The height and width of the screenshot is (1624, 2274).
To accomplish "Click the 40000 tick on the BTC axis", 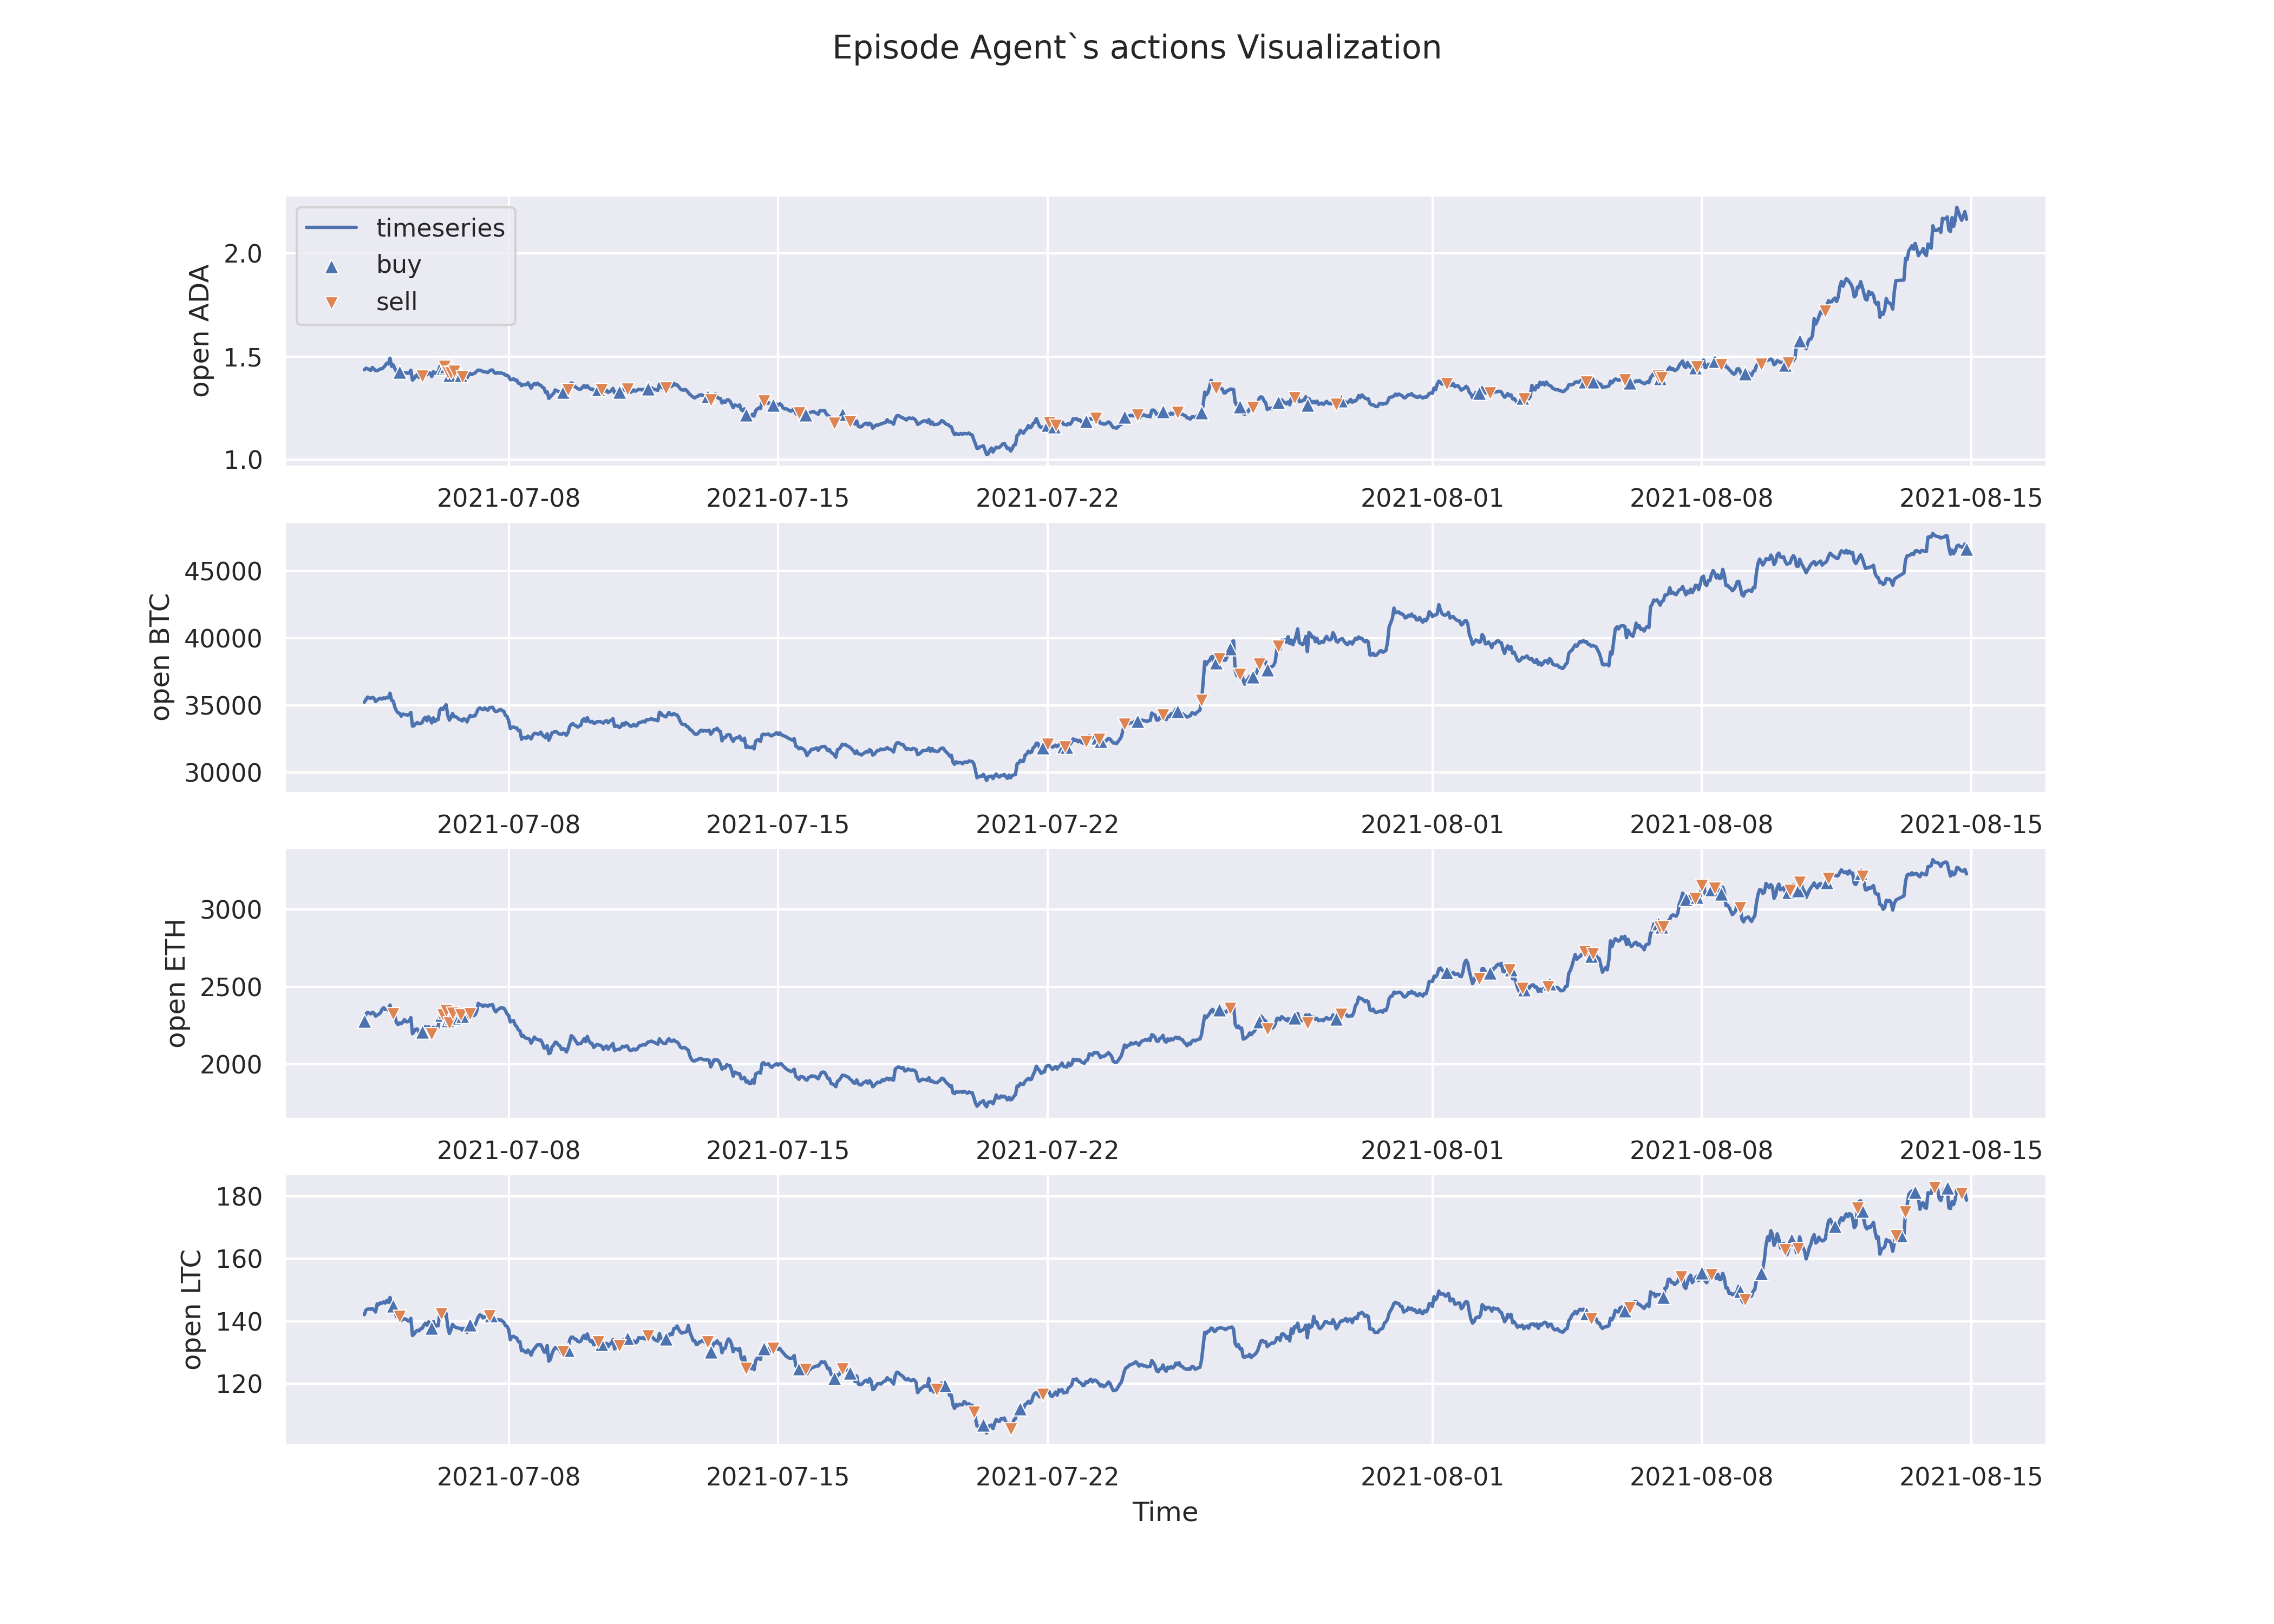I will [223, 639].
